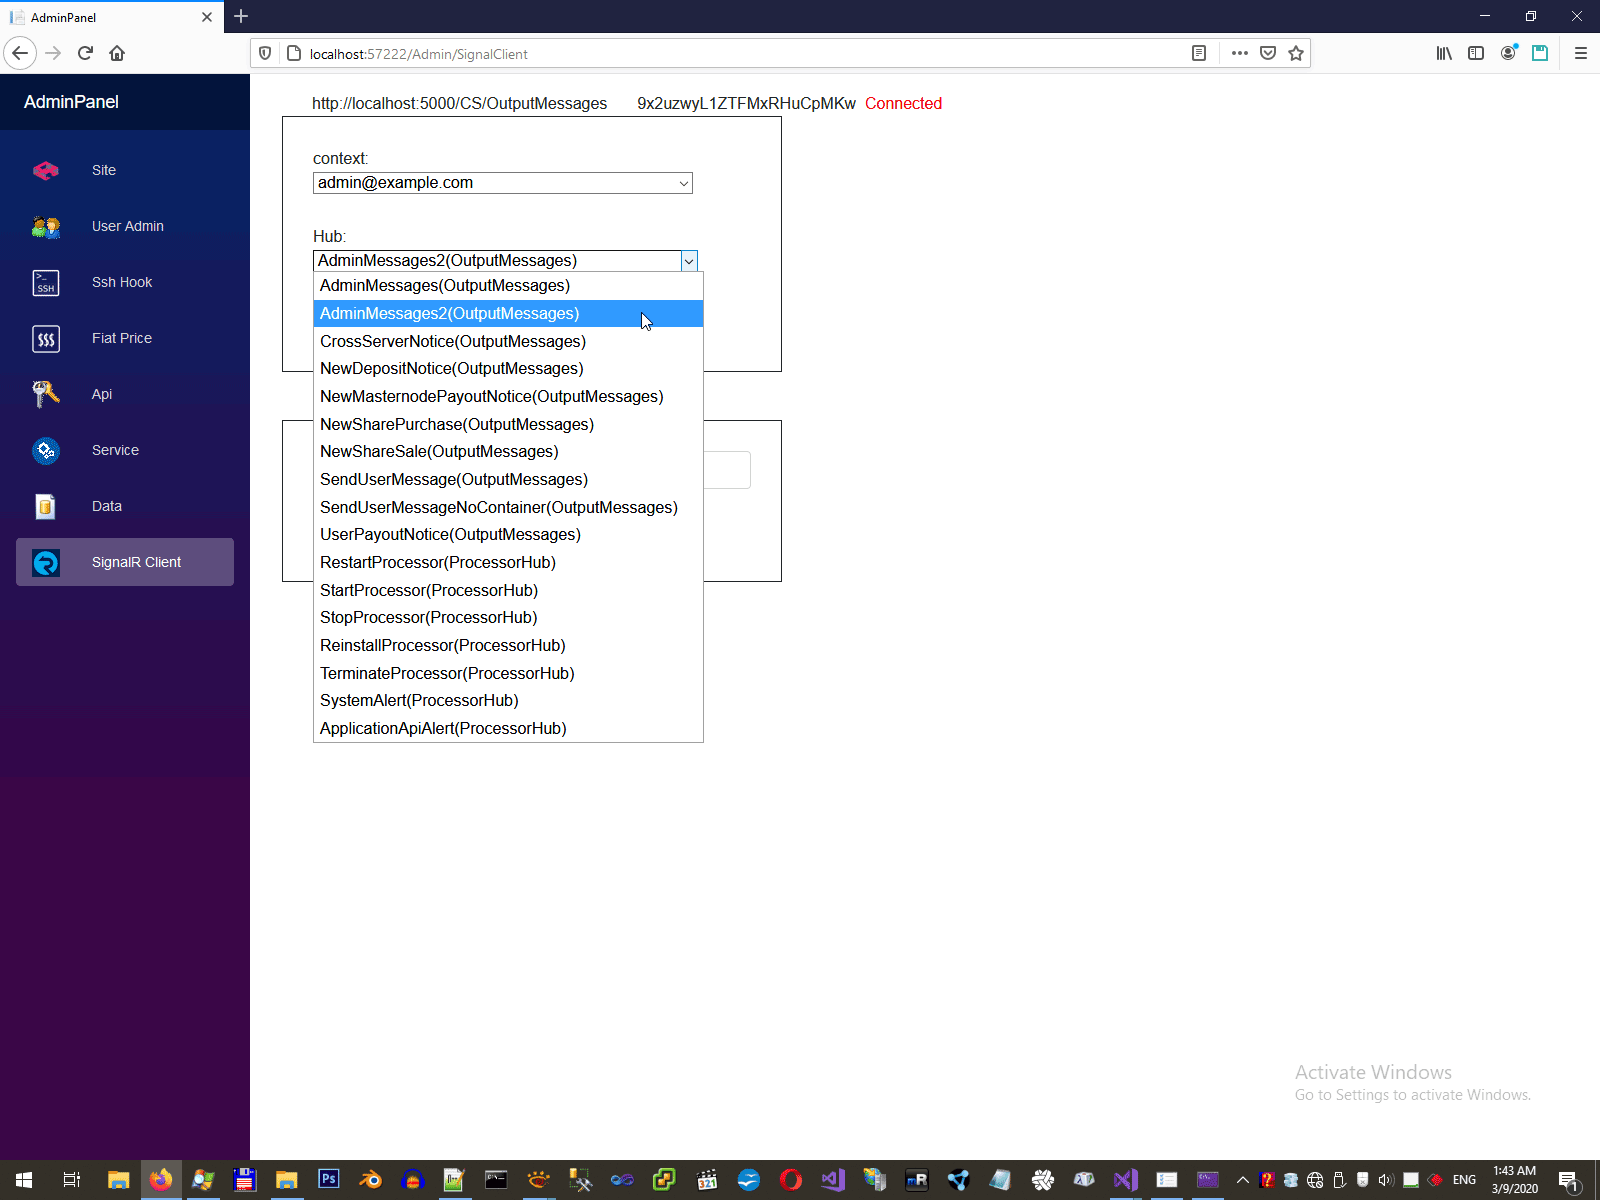1600x1200 pixels.
Task: Open the Firefox Library menu
Action: point(1444,53)
